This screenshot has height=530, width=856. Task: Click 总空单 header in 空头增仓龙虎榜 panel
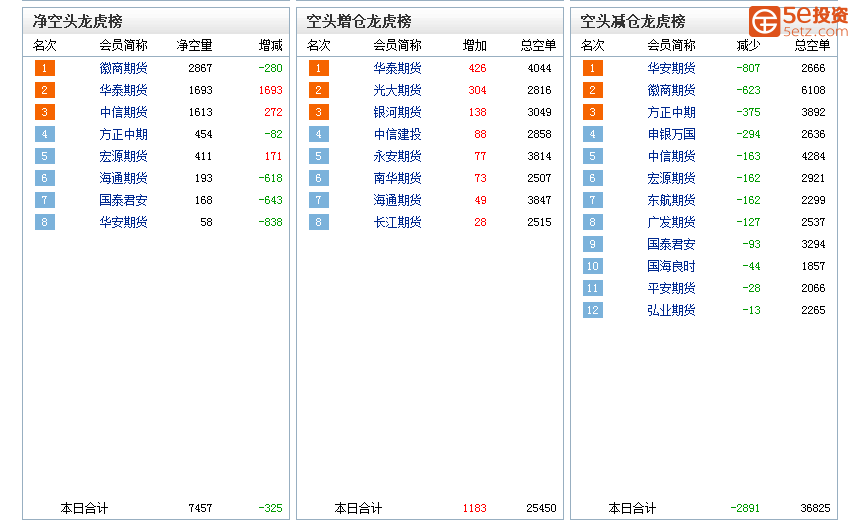tap(538, 45)
